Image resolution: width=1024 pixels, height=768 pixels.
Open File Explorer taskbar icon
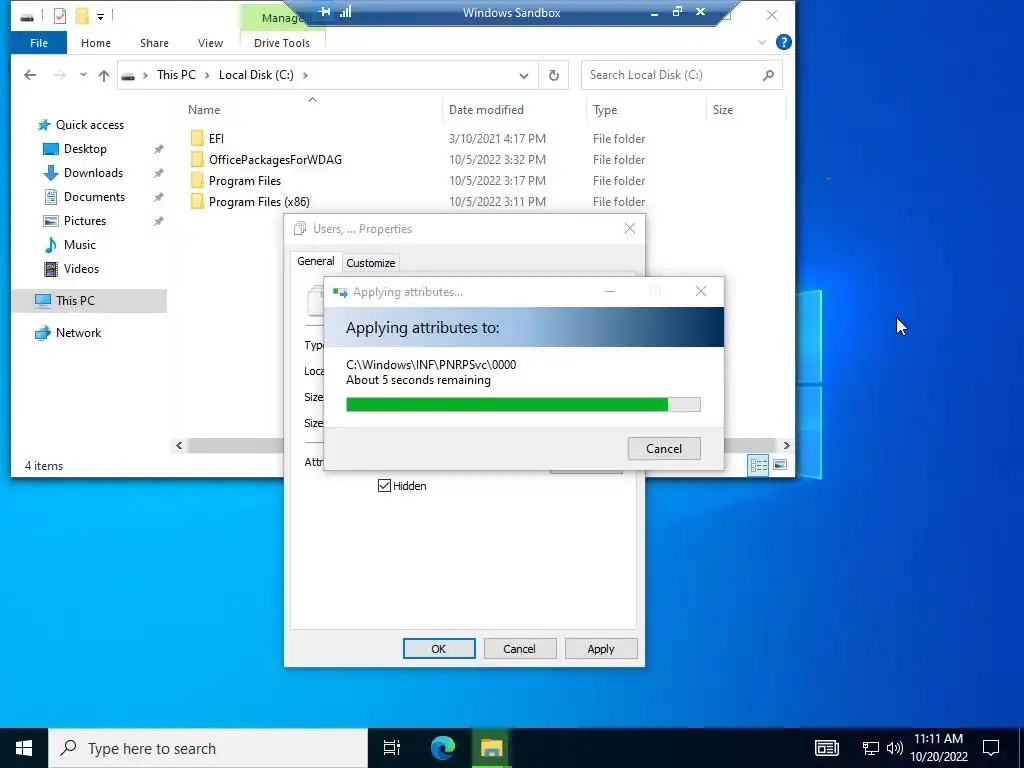point(492,748)
